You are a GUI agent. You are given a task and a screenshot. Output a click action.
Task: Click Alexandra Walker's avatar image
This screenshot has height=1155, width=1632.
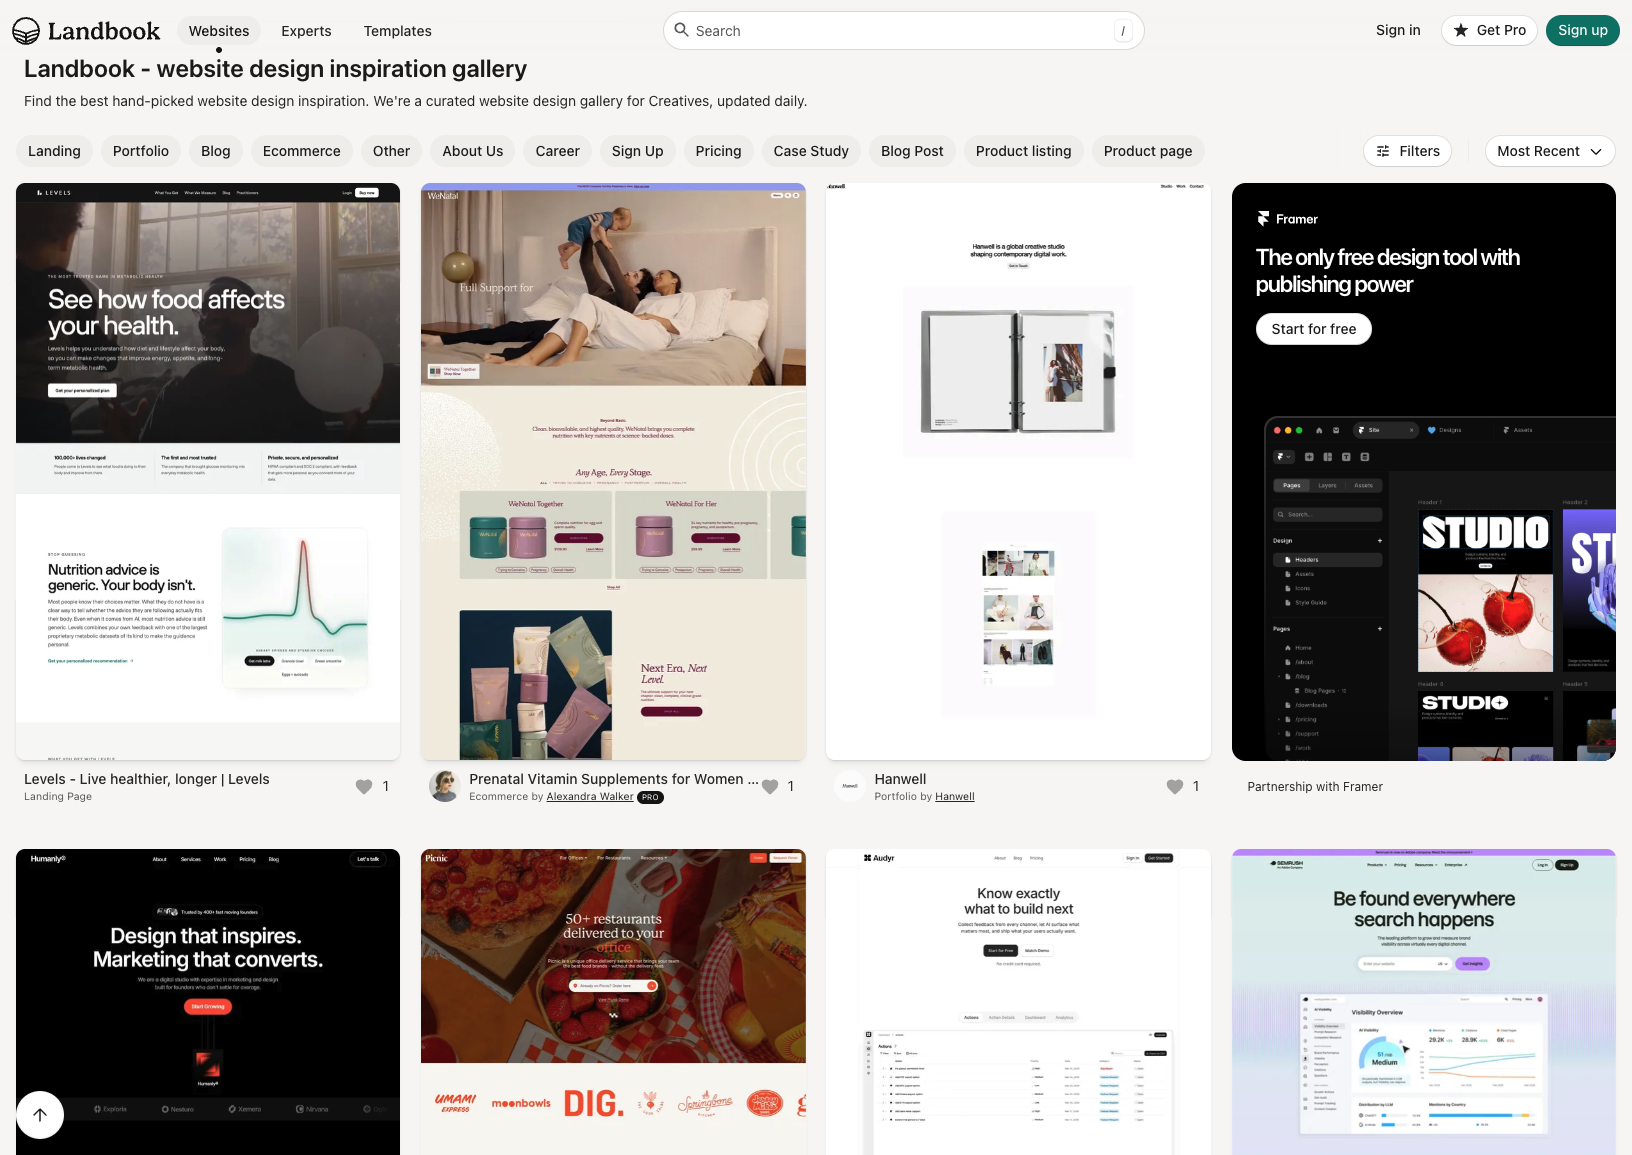[445, 786]
